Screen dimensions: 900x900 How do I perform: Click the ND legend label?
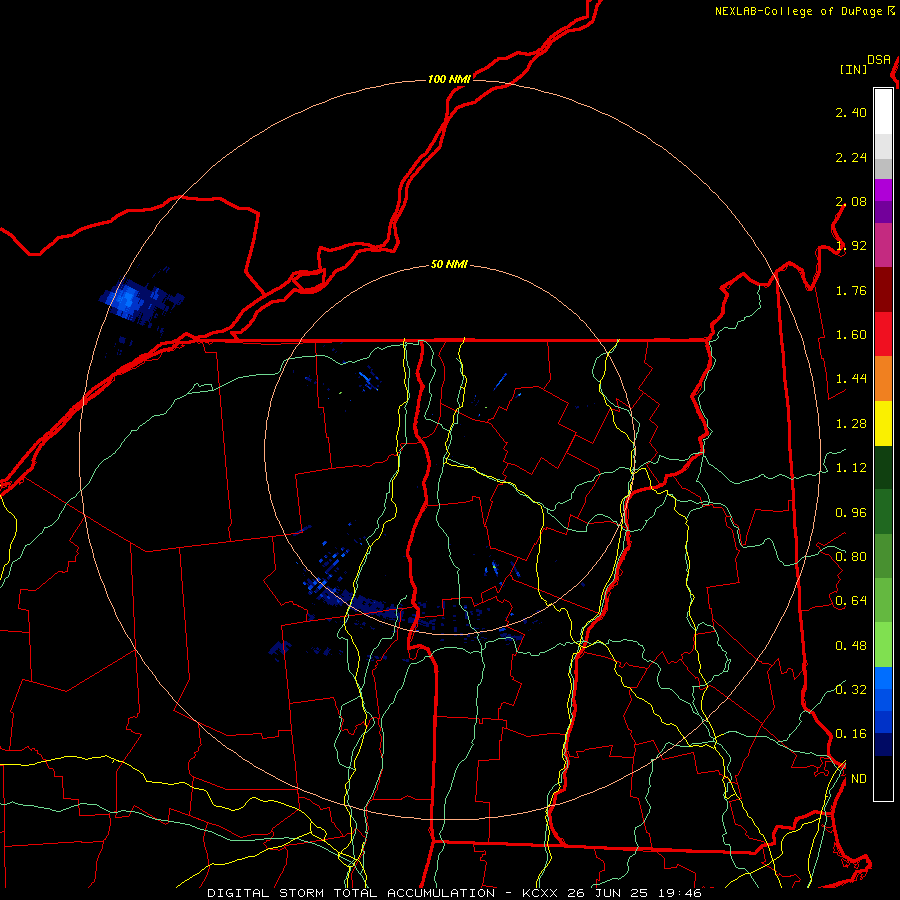click(x=859, y=779)
